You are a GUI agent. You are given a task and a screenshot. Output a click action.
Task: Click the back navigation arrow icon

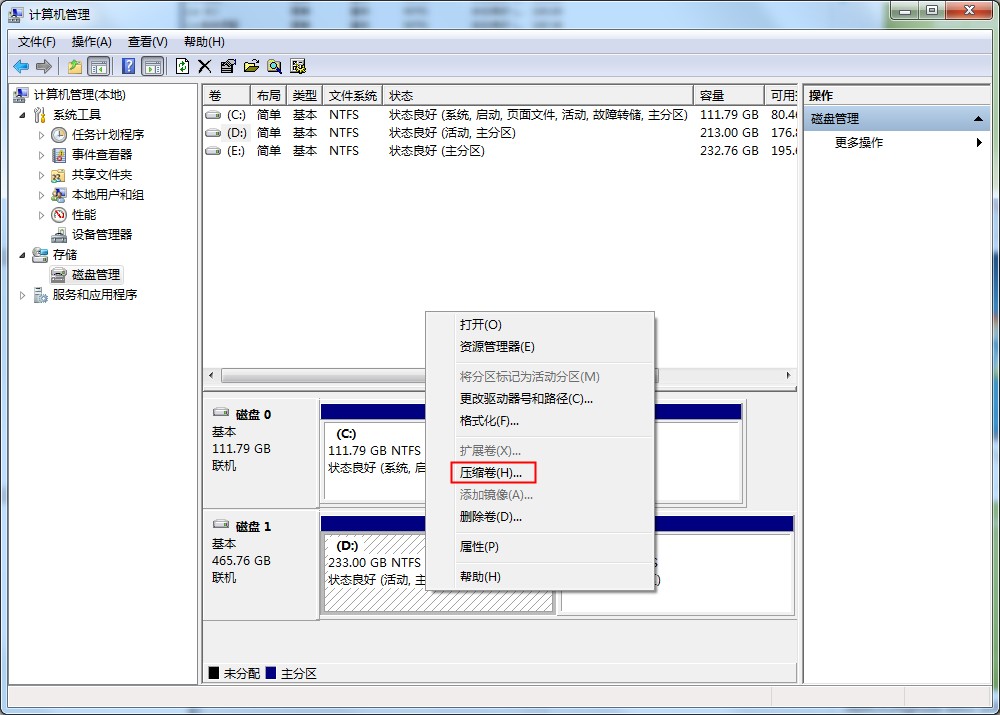[21, 66]
